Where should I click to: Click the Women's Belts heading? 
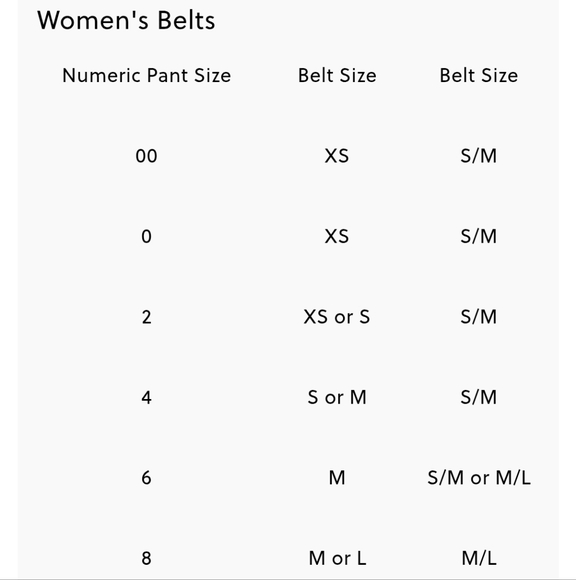126,20
